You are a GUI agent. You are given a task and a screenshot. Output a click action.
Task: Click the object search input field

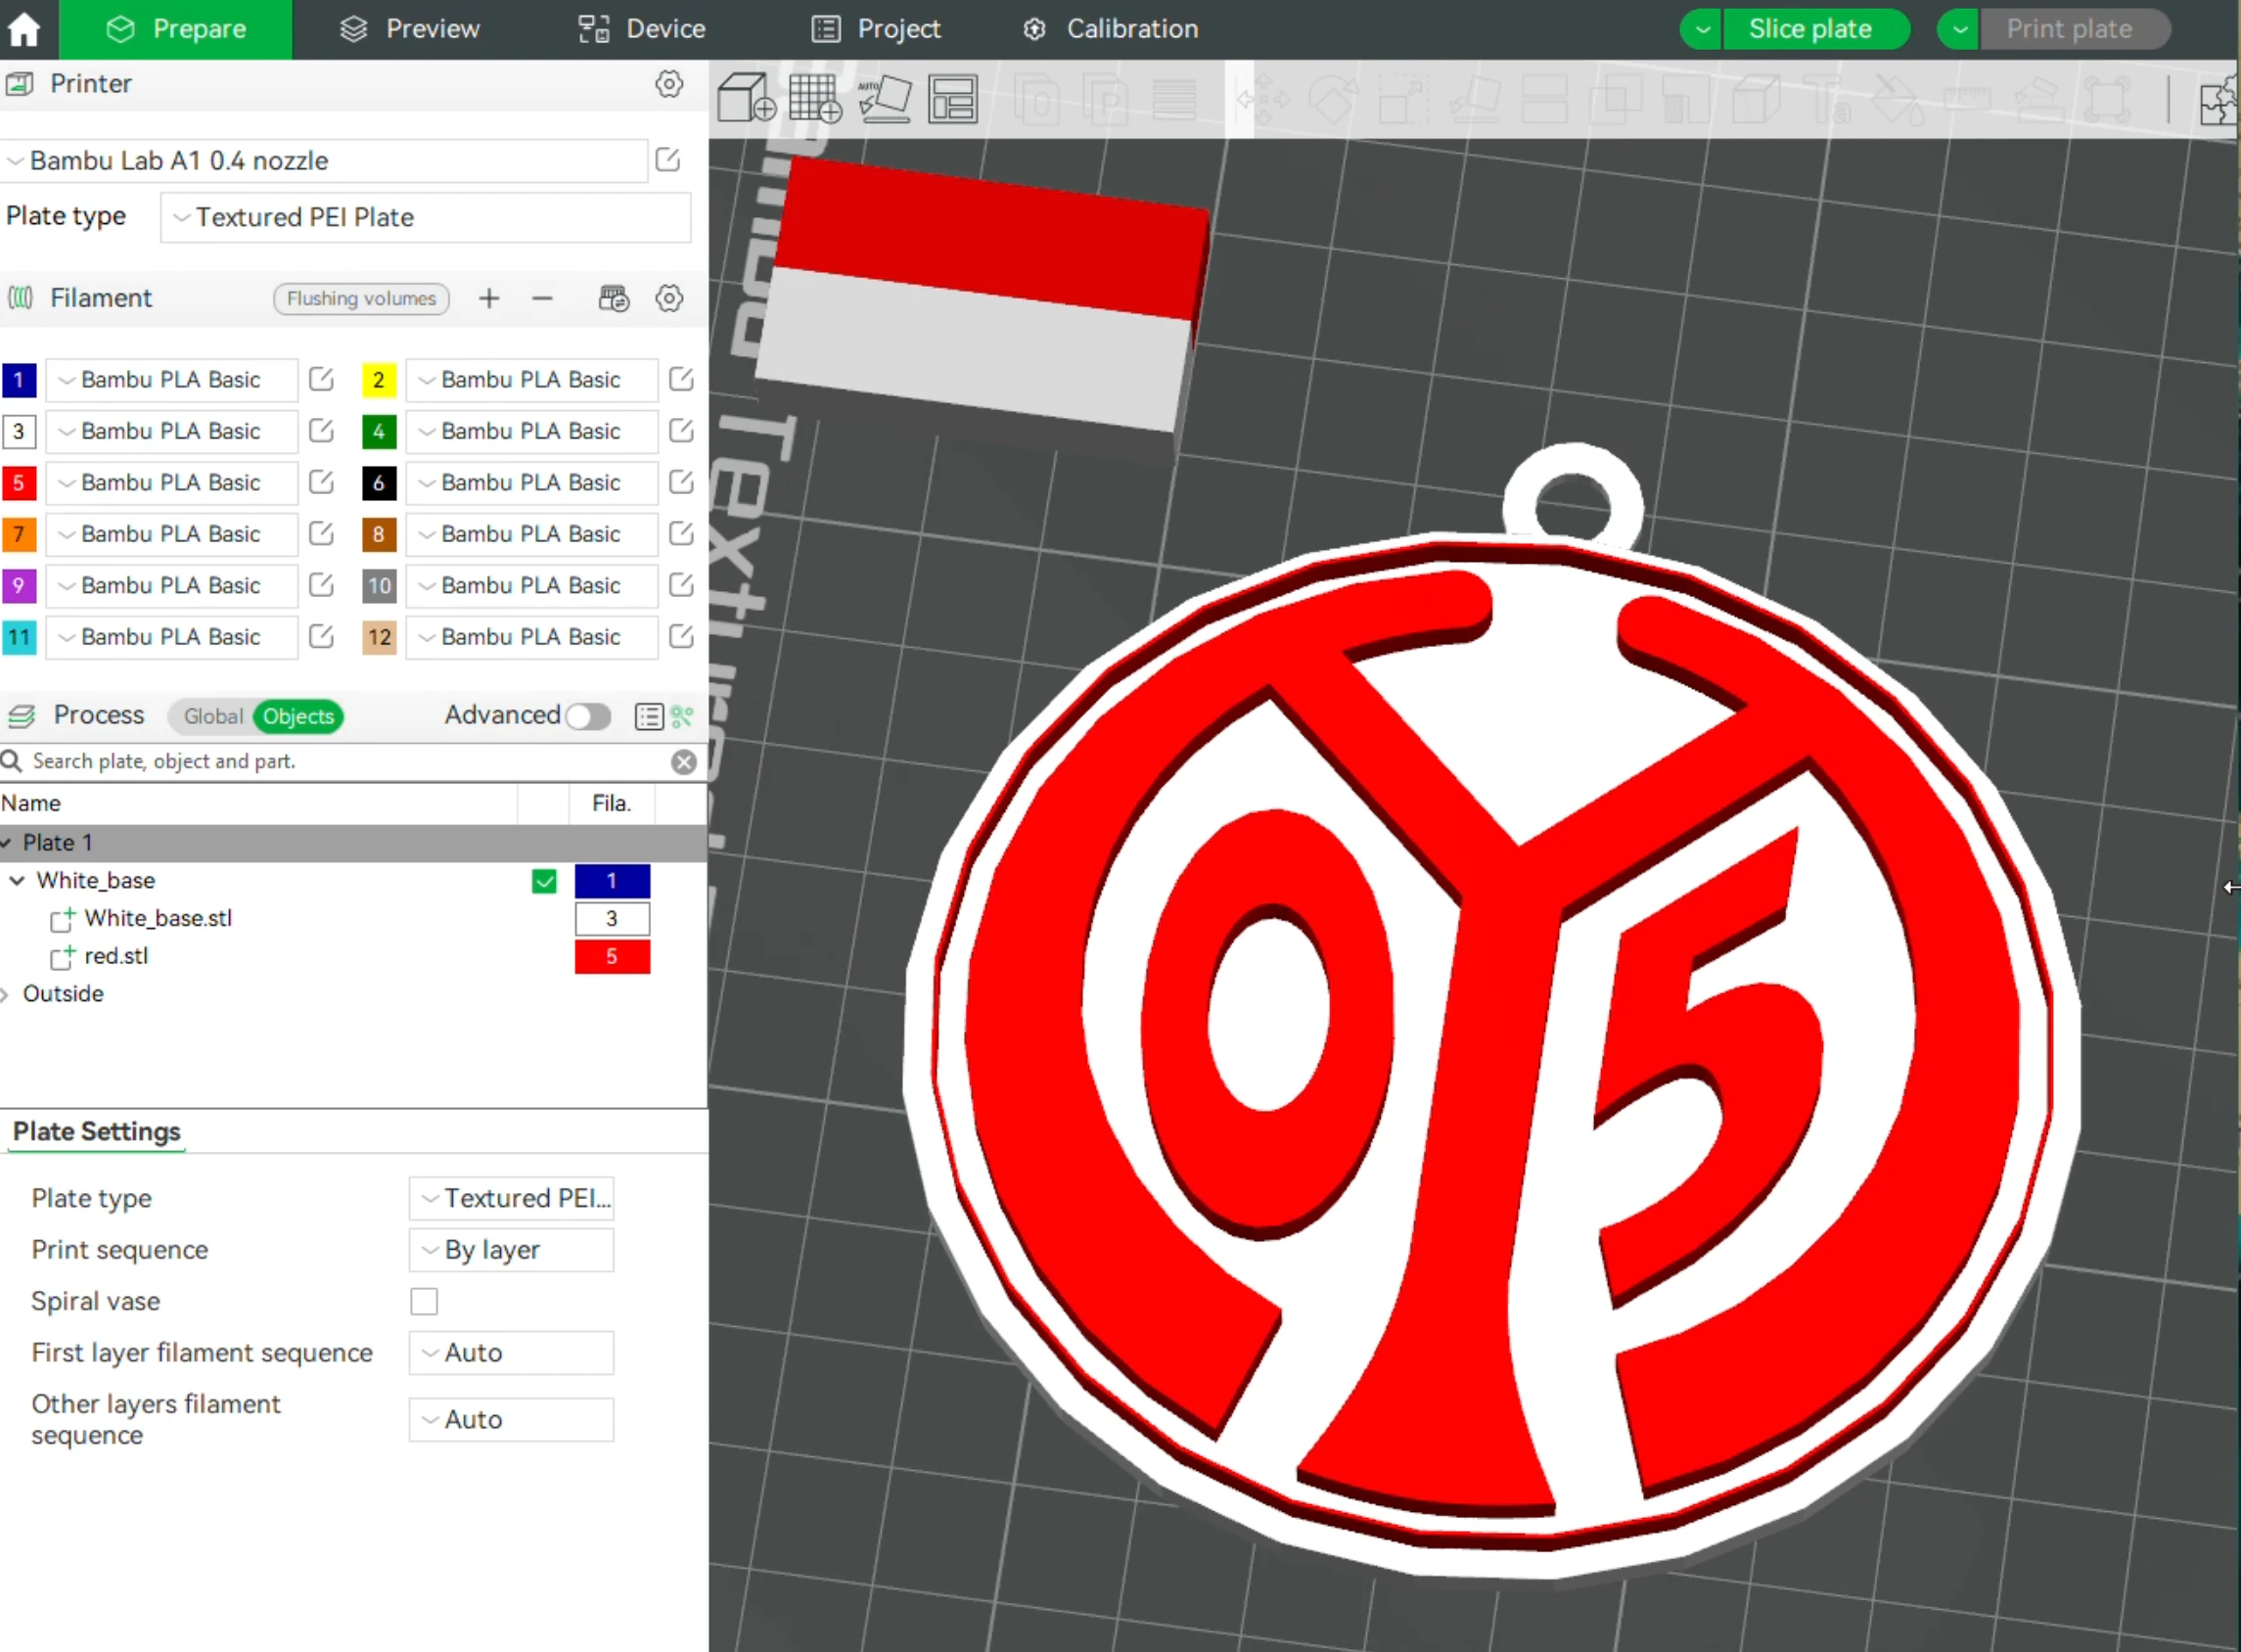click(340, 762)
